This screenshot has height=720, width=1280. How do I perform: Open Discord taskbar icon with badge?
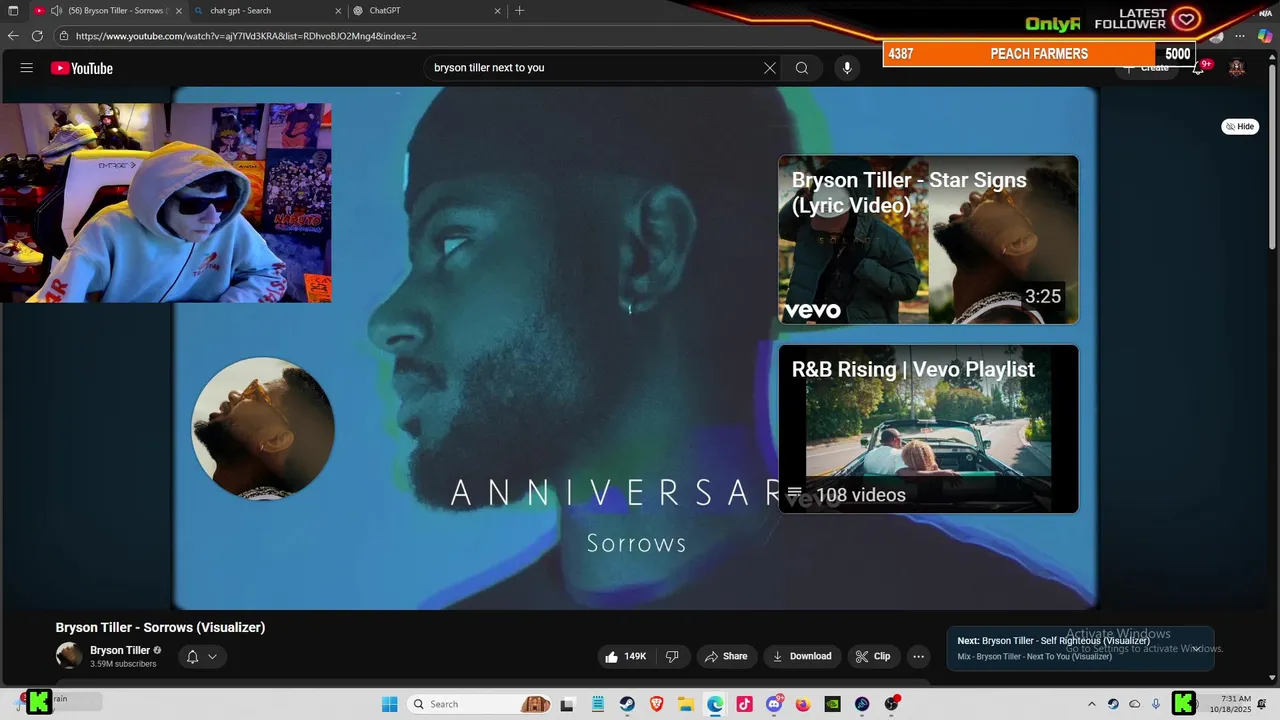[x=774, y=704]
